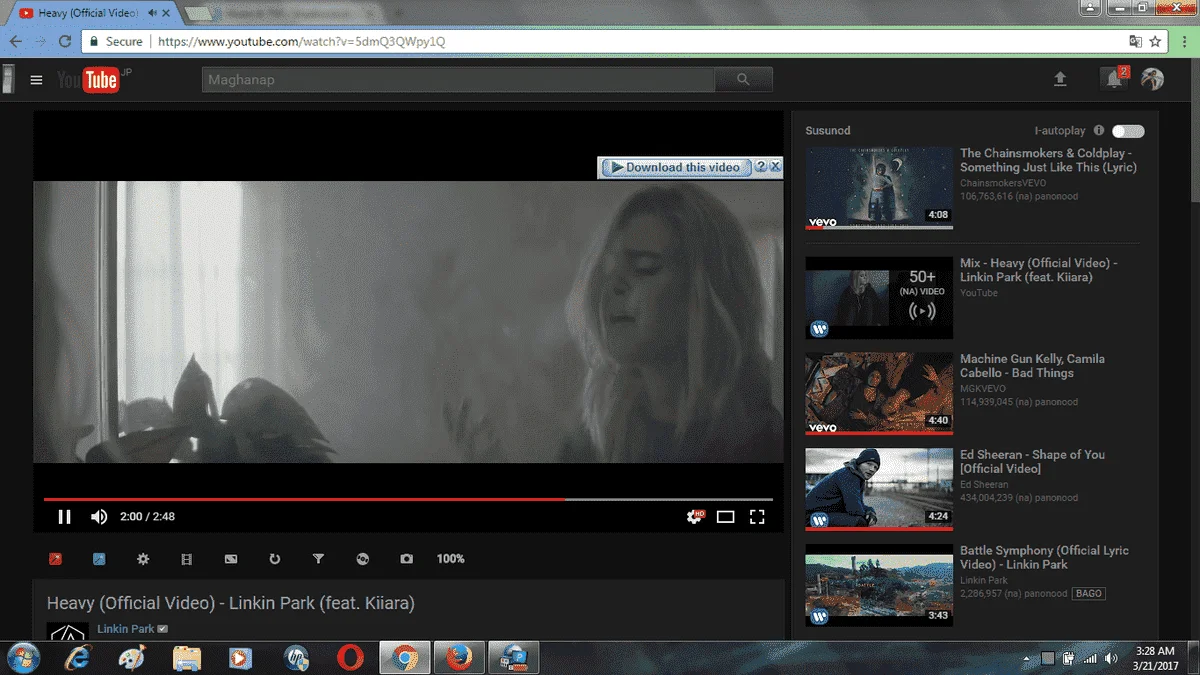Go to the YouTube home logo
Viewport: 1200px width, 675px height.
[91, 80]
